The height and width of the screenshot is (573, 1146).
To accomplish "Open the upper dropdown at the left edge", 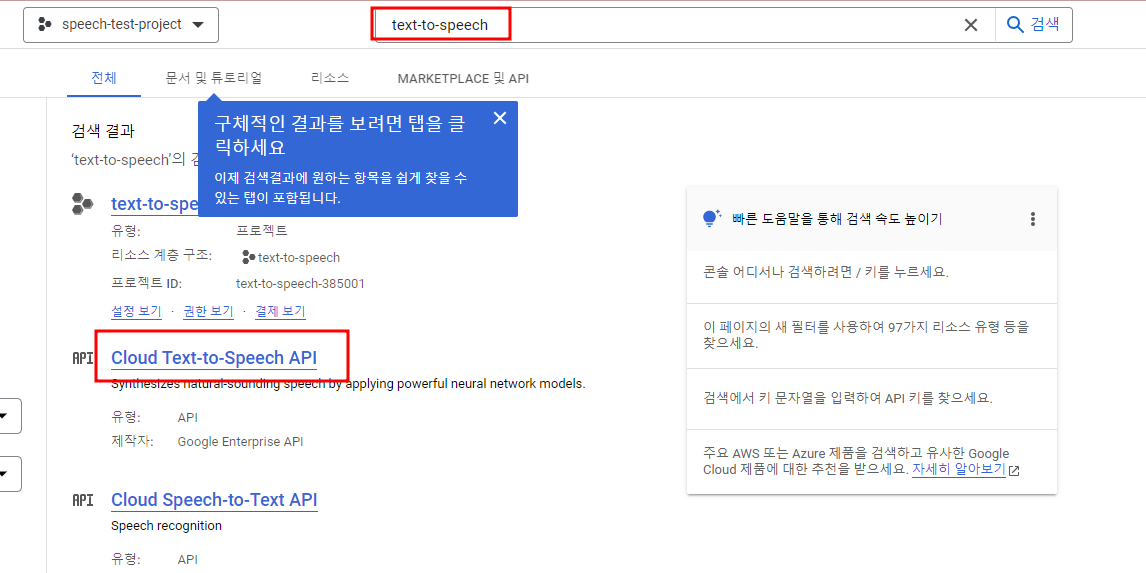I will coord(7,417).
